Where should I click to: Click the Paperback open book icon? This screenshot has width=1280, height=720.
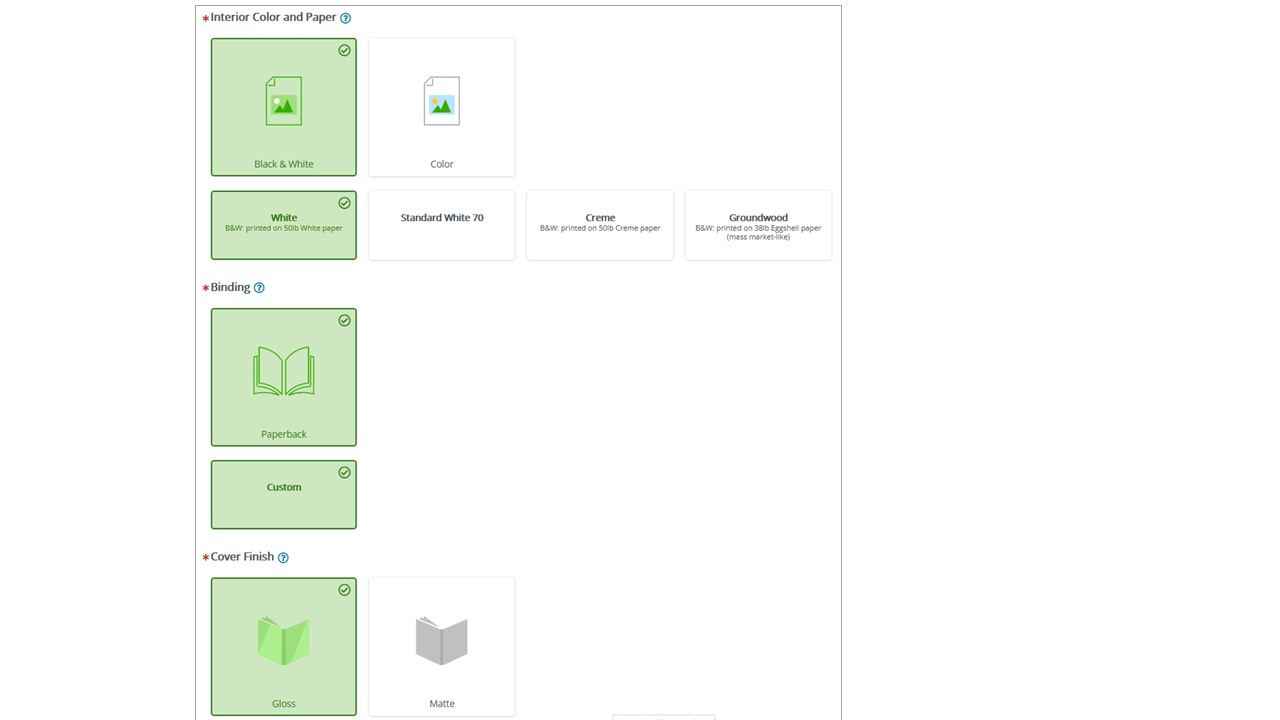coord(283,371)
